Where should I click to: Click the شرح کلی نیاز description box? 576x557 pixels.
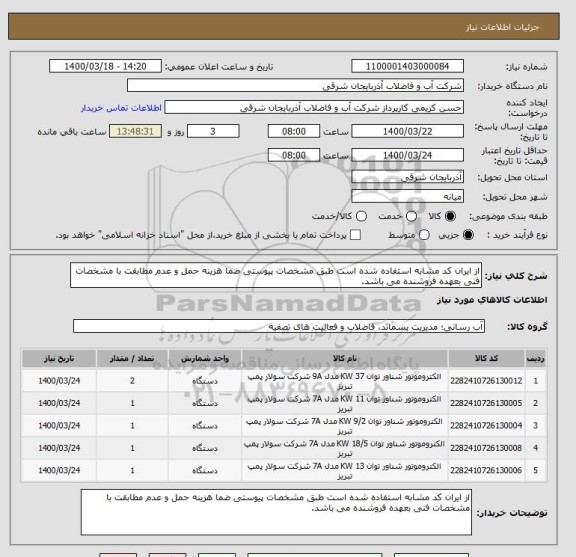click(x=276, y=275)
